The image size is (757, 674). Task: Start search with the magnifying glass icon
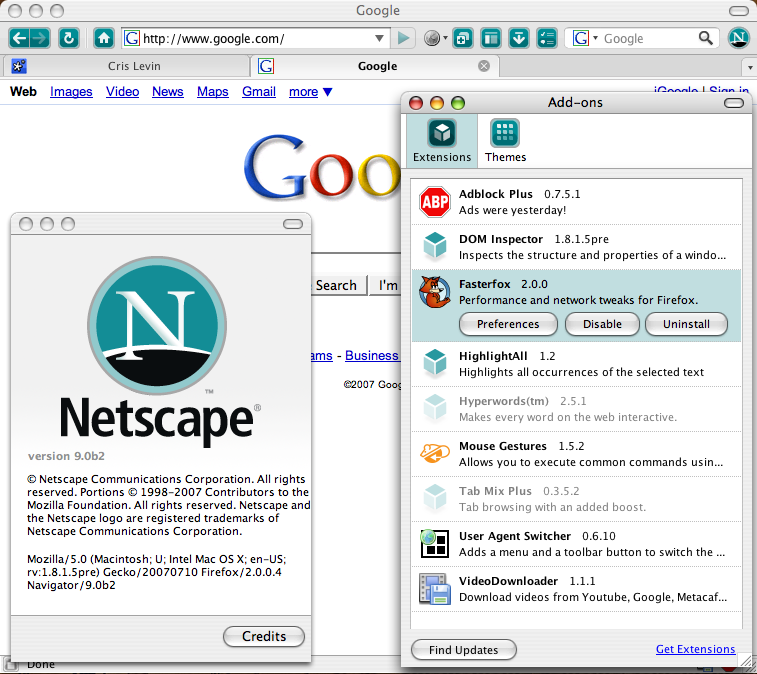click(x=706, y=38)
